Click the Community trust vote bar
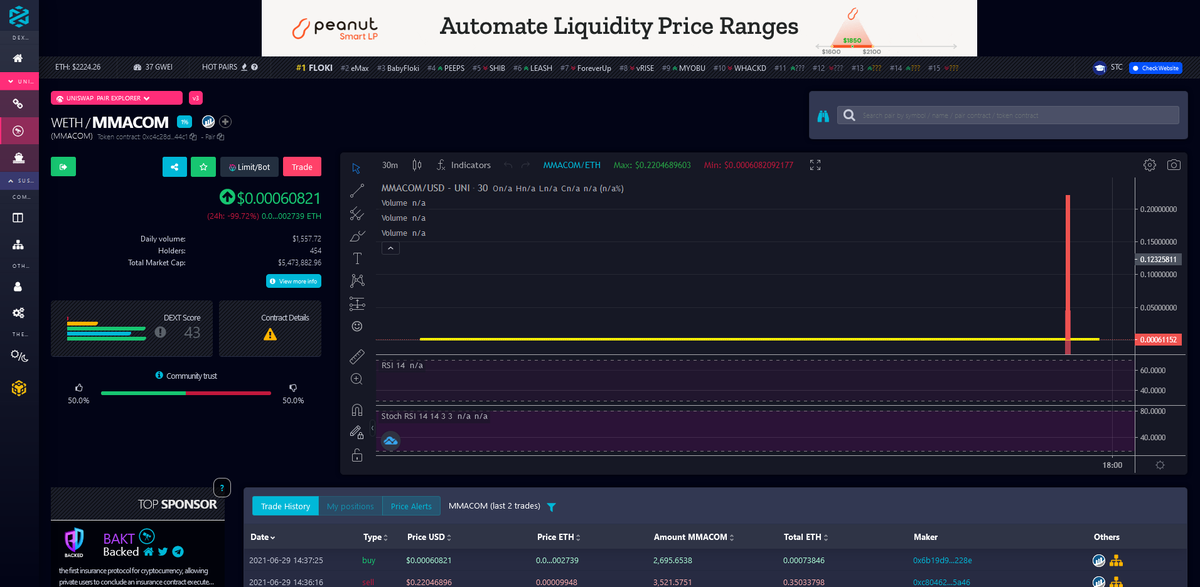 (186, 393)
